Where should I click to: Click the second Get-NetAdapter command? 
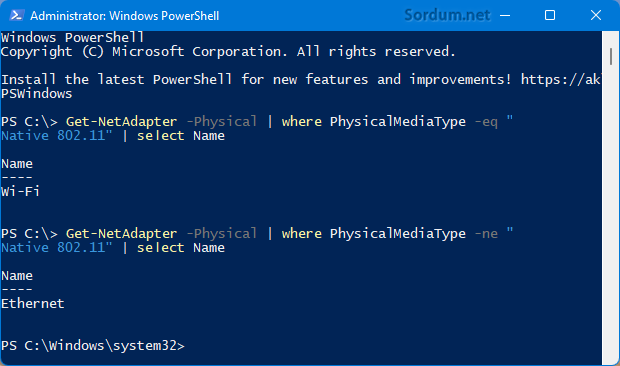[121, 233]
